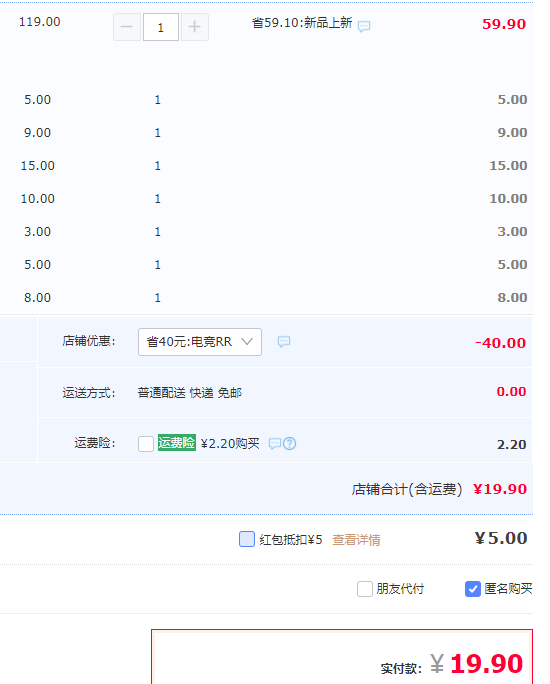Click comment icon beside ¥2.20购买
Screen dimensions: 550x684
pyautogui.click(x=275, y=444)
